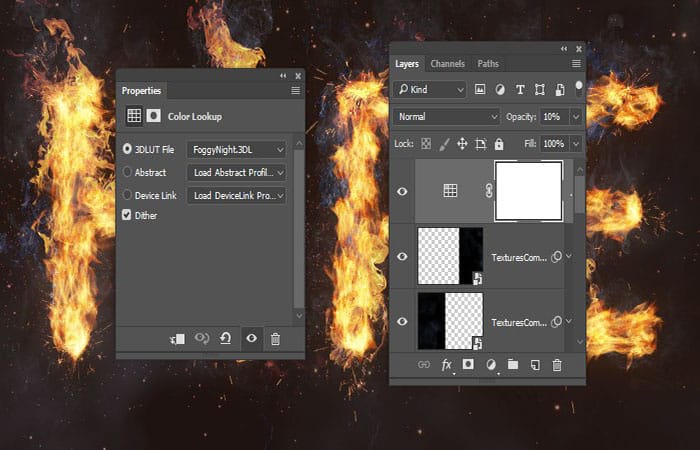Open the FoggyNight.3DL dropdown

coord(237,150)
